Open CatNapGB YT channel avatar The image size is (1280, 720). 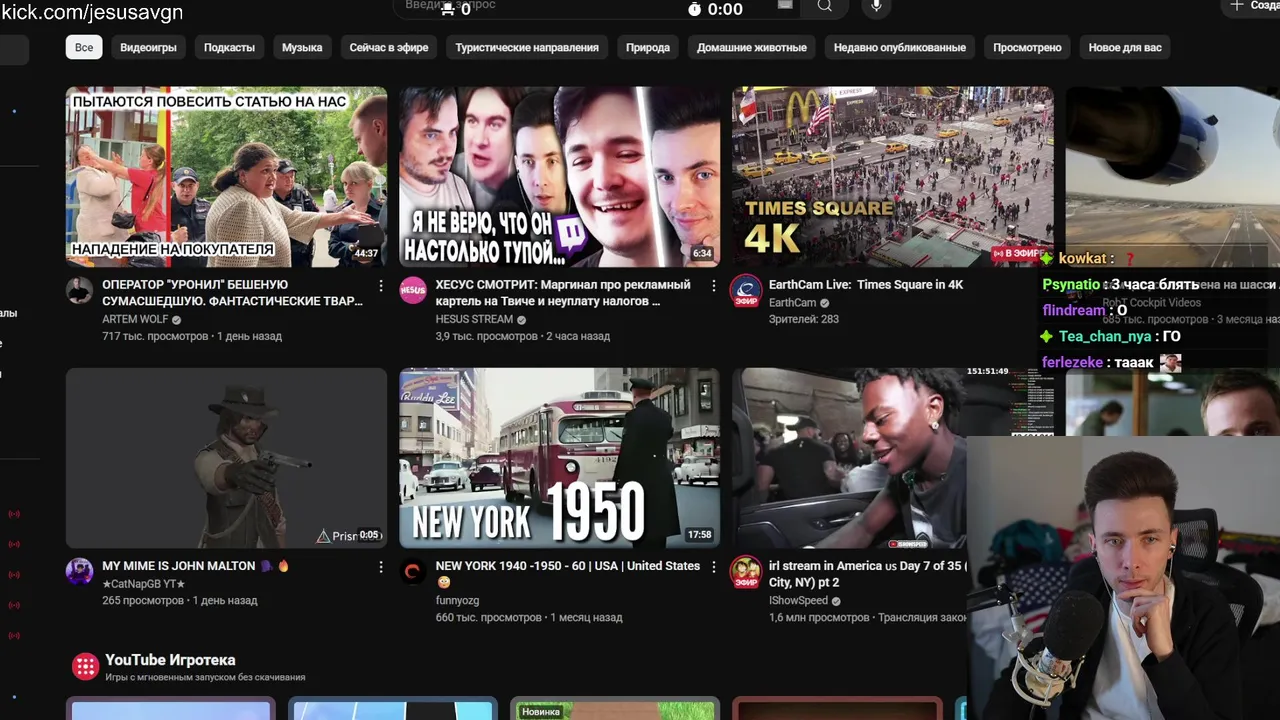click(x=79, y=572)
